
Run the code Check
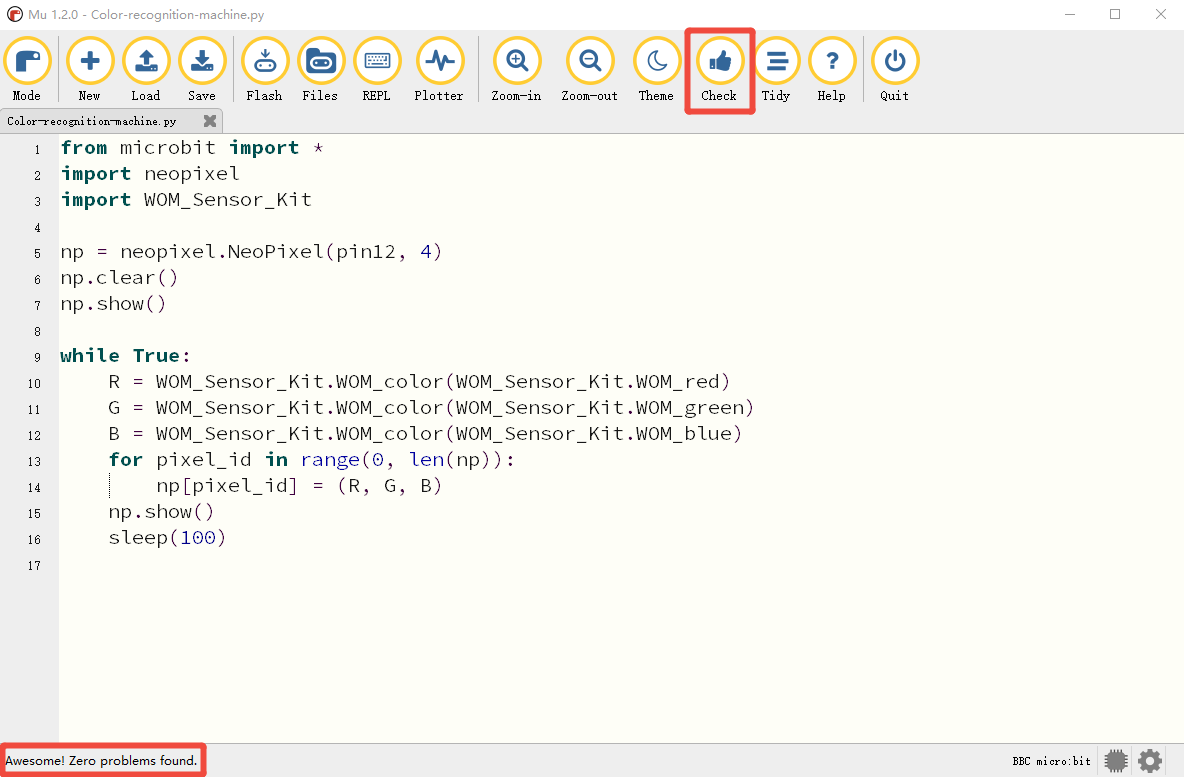click(719, 69)
